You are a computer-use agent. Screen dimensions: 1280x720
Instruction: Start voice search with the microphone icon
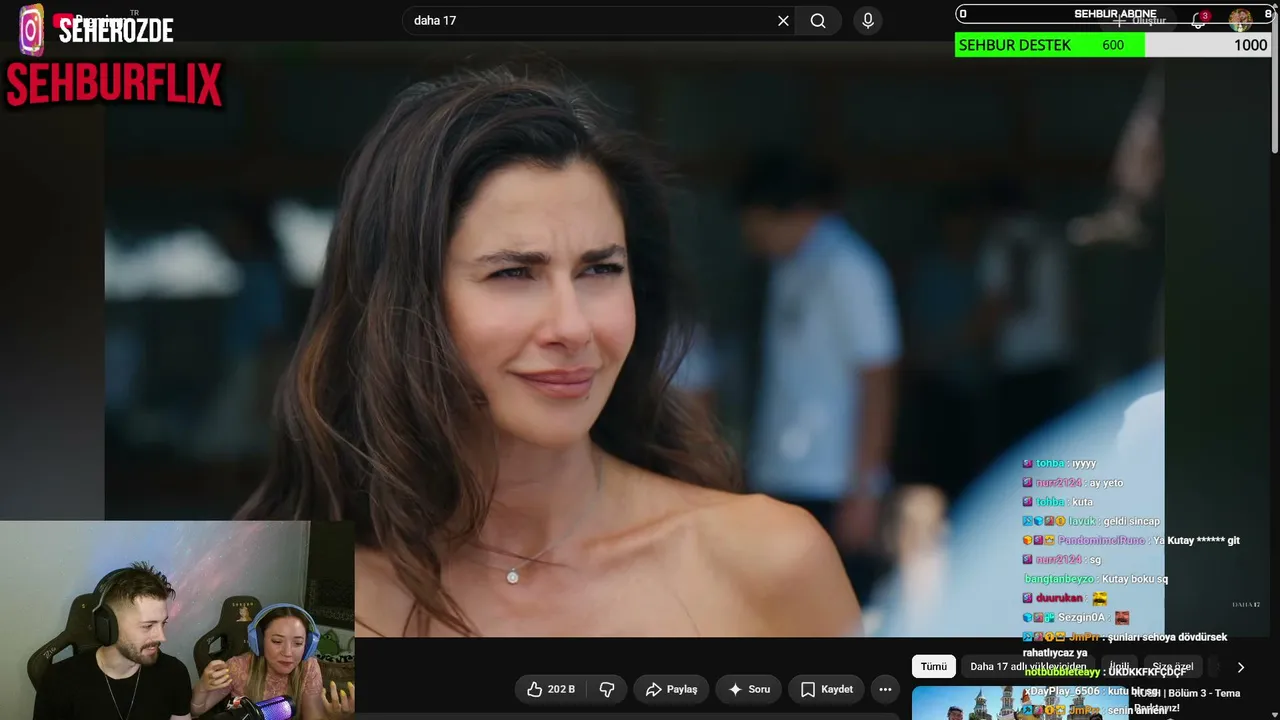(868, 21)
